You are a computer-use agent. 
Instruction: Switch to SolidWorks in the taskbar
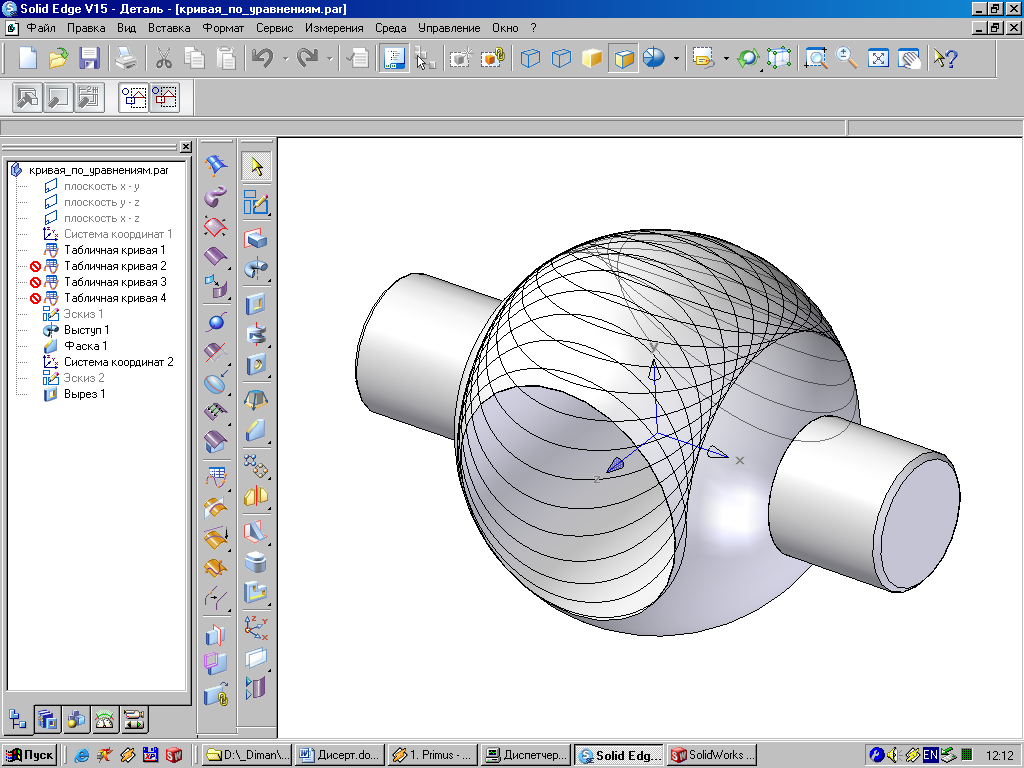tap(713, 755)
